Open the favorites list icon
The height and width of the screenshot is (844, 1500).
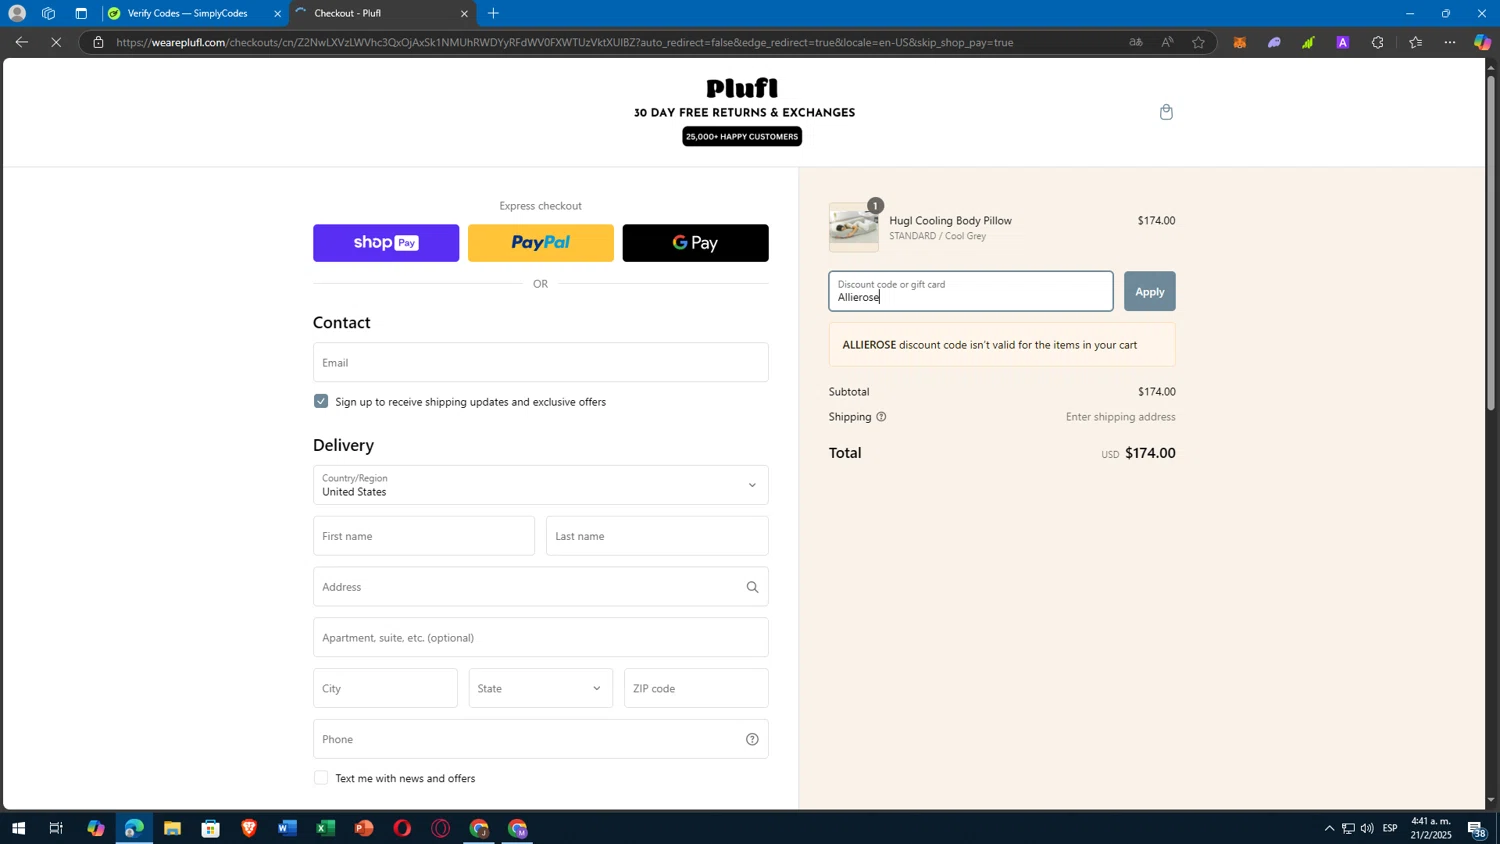click(1415, 42)
